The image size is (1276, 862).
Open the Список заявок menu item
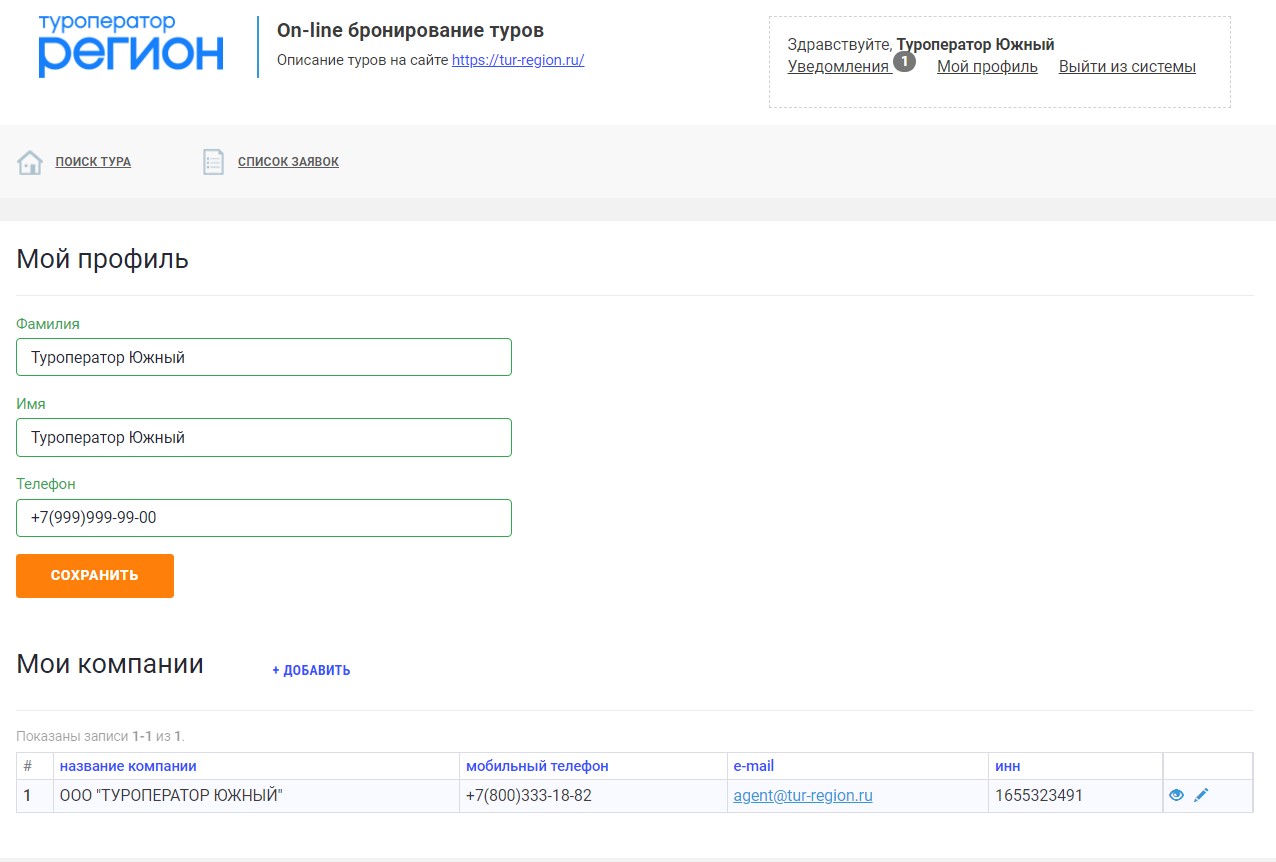point(288,162)
